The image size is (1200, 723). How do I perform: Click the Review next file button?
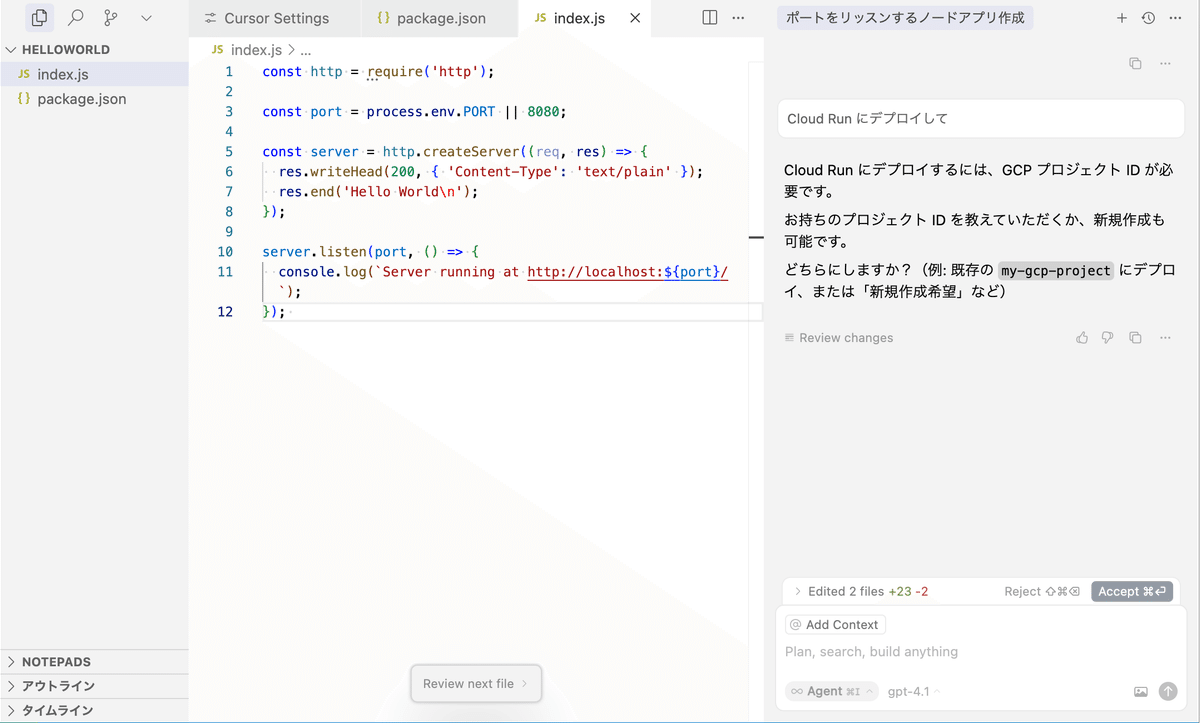coord(476,683)
